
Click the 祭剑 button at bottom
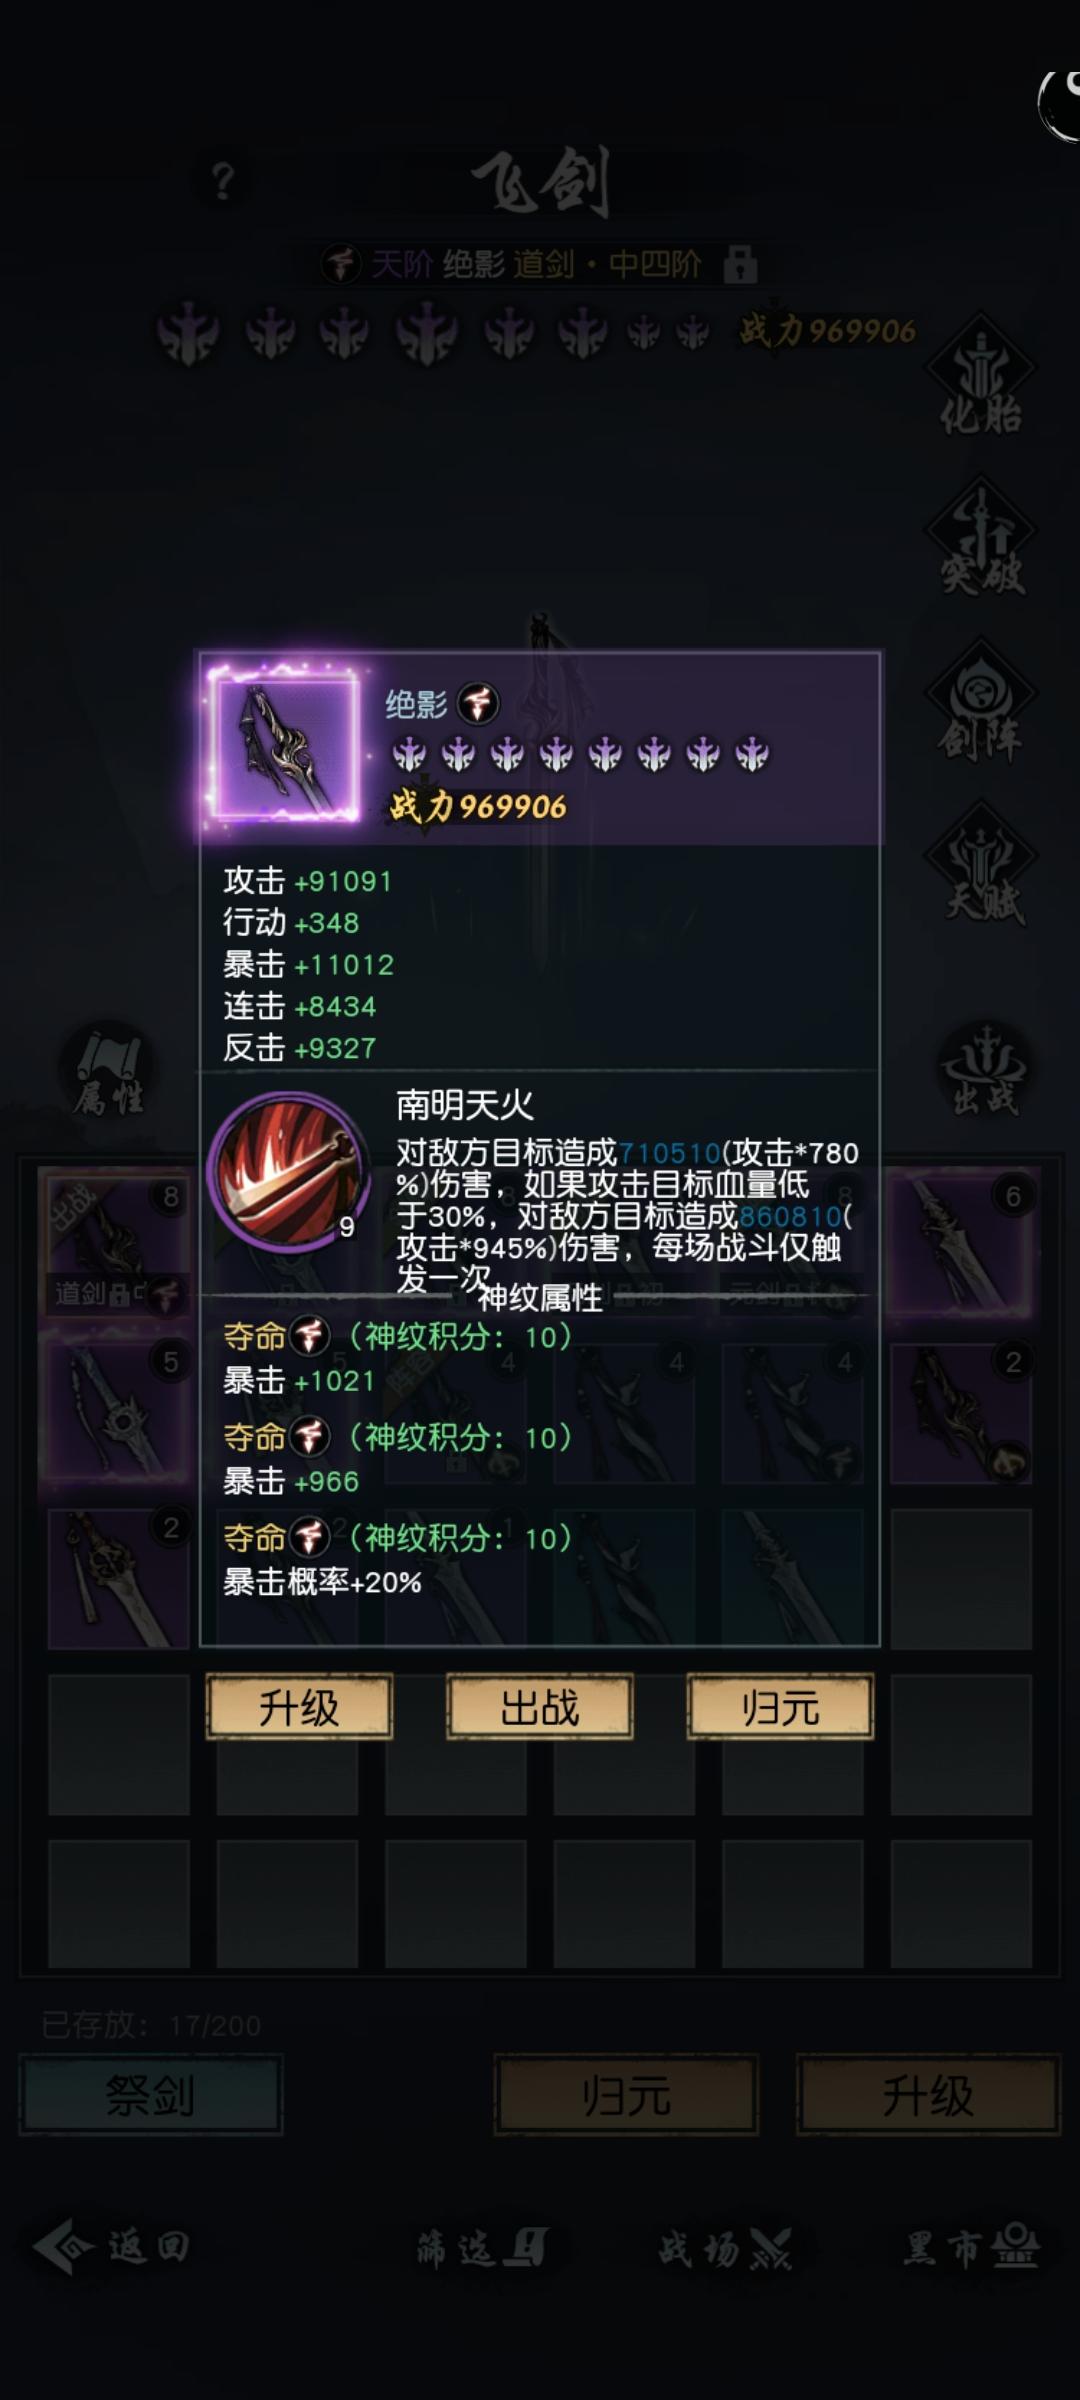[151, 2094]
